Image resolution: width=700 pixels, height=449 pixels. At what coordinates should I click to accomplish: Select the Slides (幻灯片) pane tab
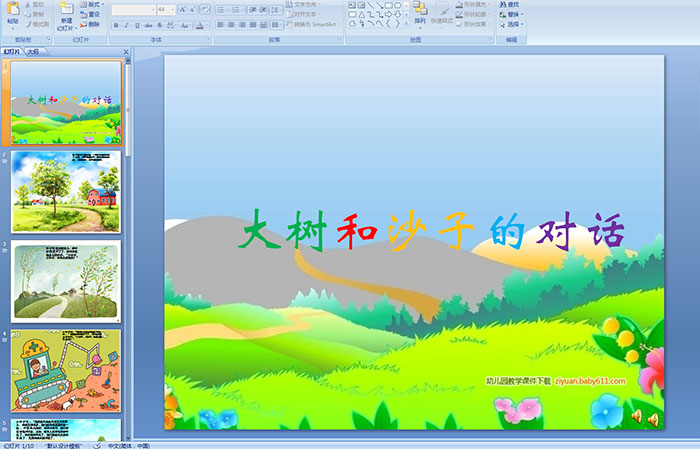tap(13, 51)
